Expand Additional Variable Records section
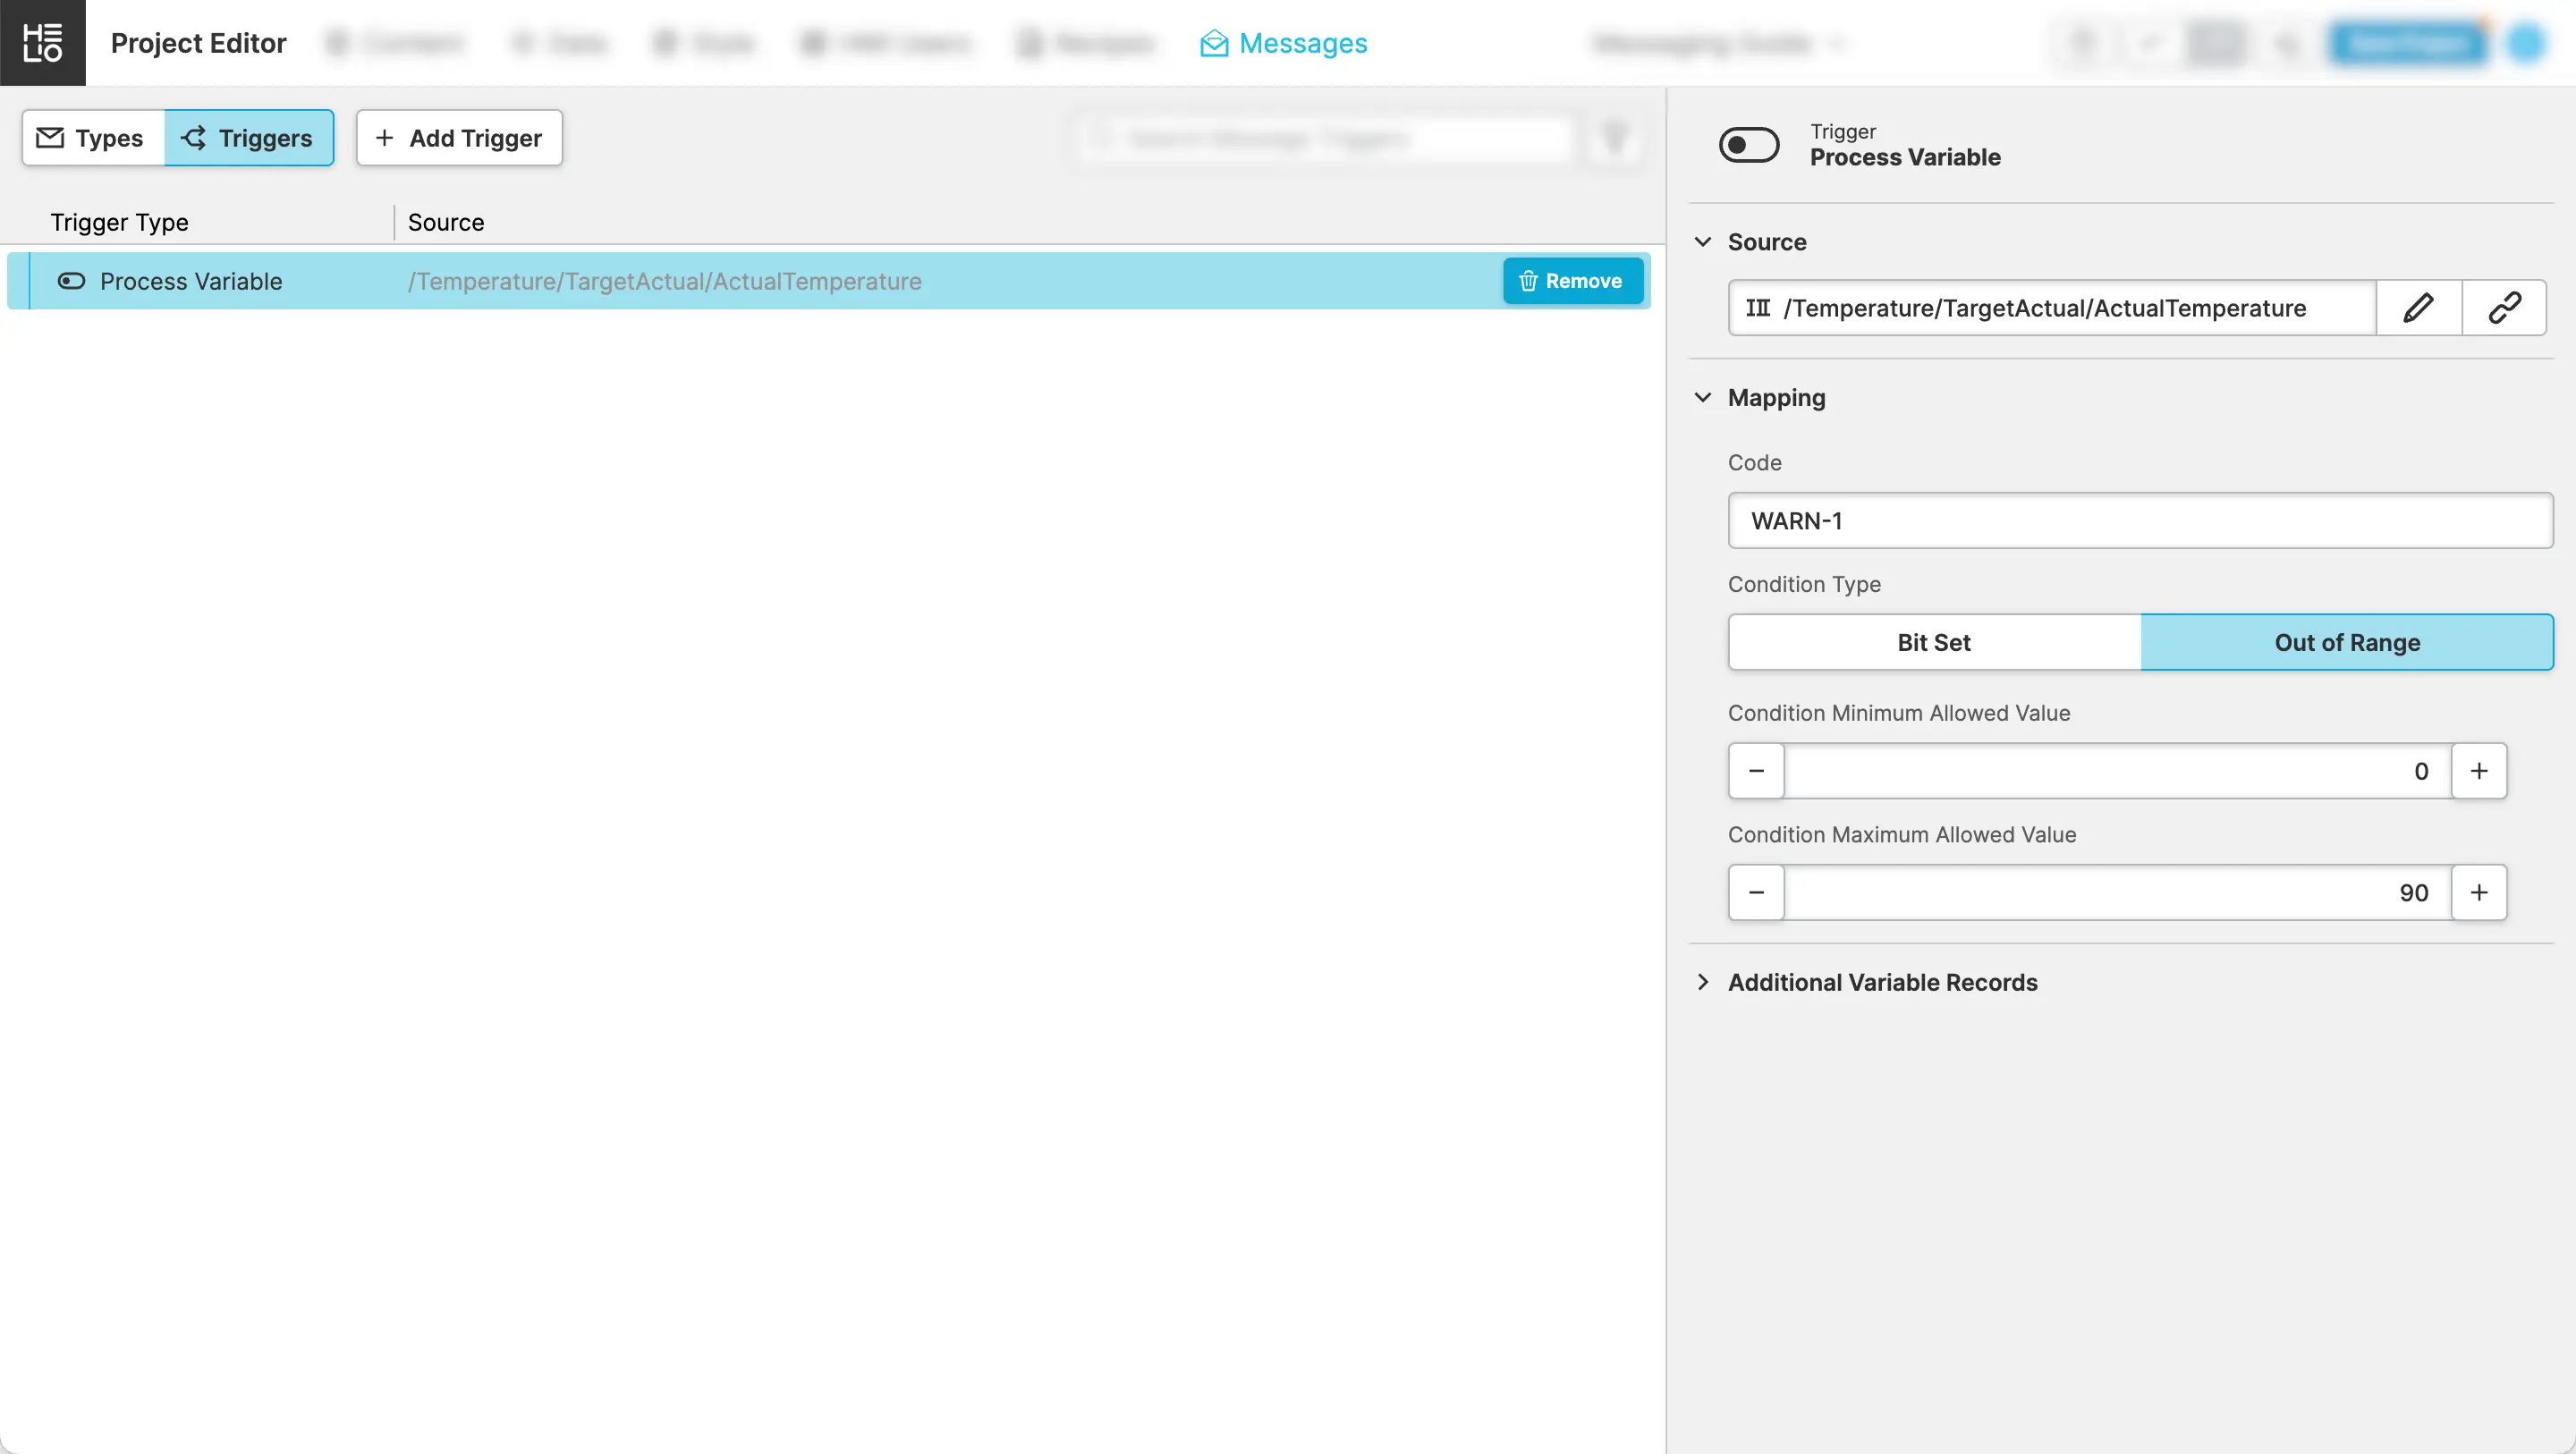 click(x=1703, y=982)
